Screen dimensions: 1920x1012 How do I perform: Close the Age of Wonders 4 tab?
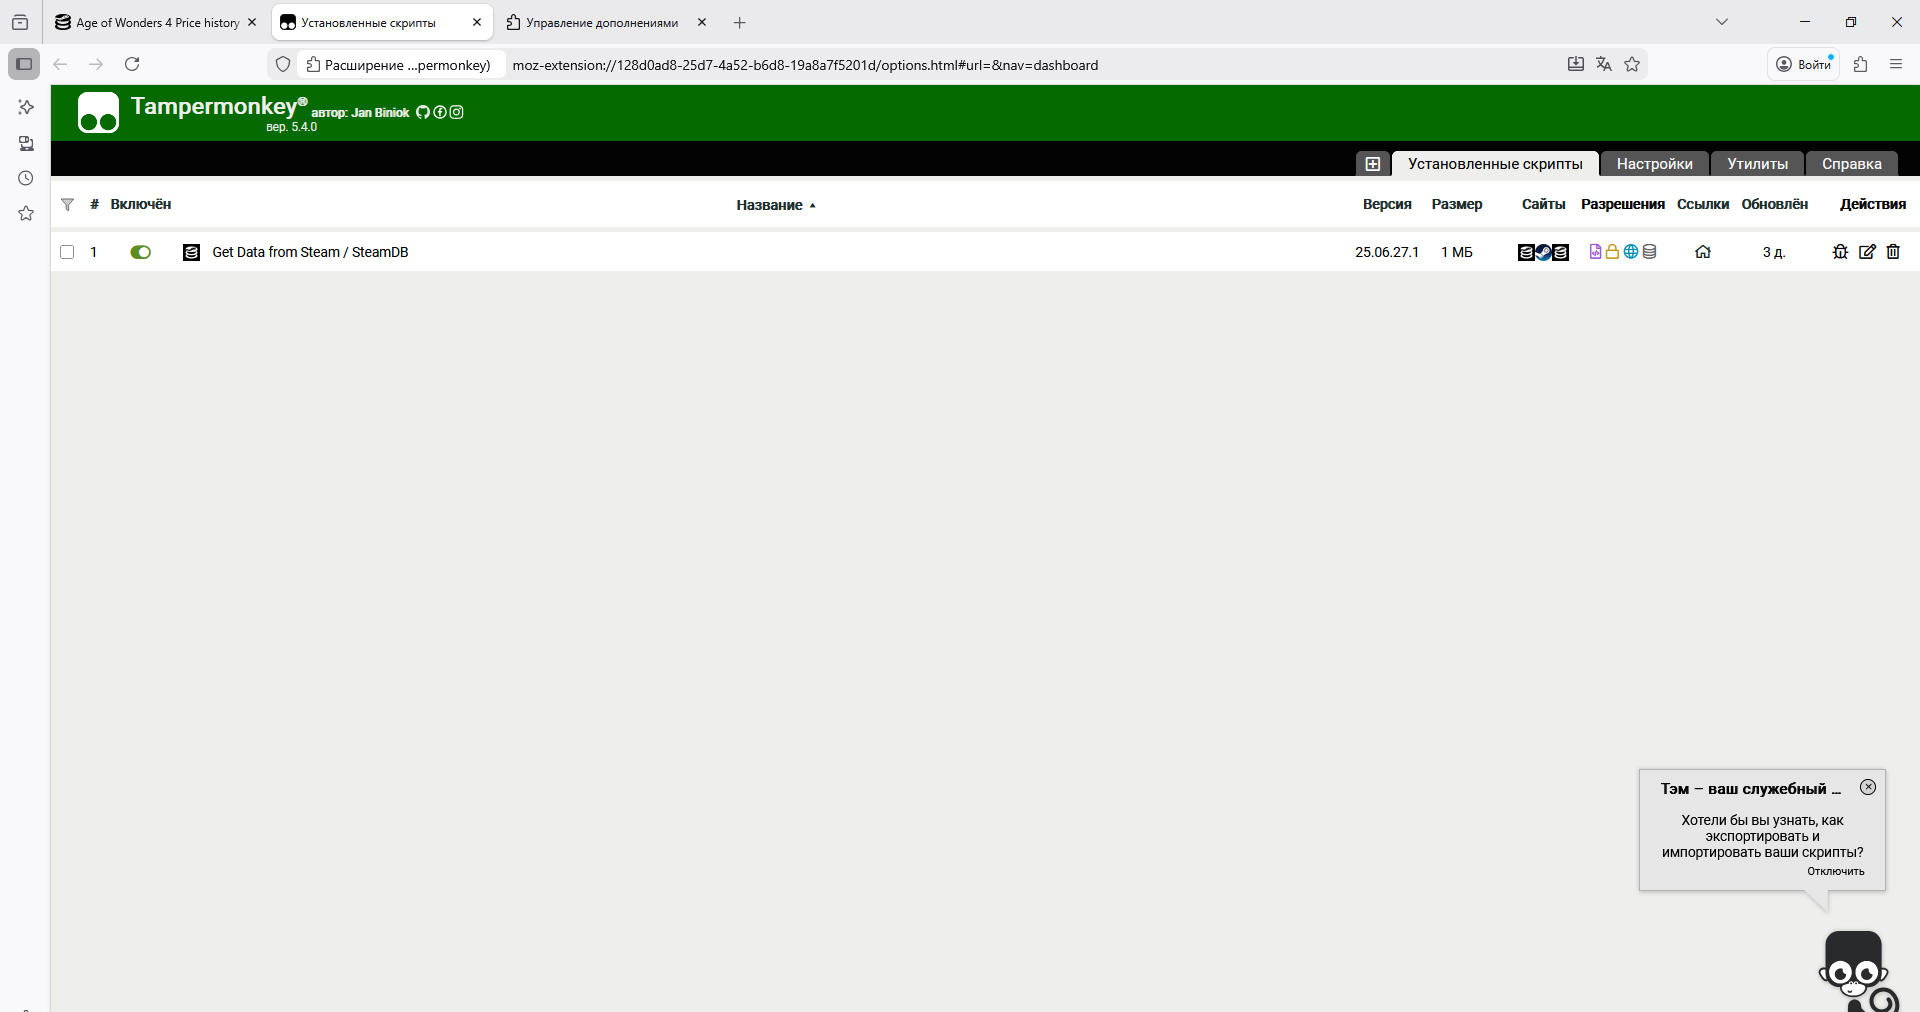click(252, 22)
